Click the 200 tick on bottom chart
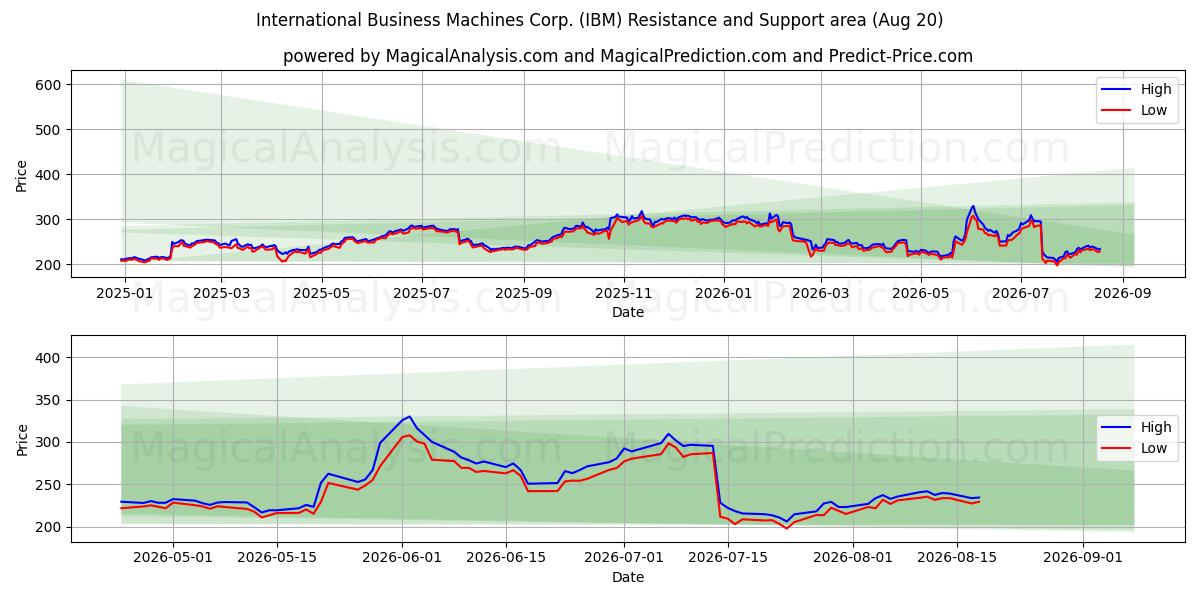This screenshot has height=600, width=1200. click(x=50, y=528)
